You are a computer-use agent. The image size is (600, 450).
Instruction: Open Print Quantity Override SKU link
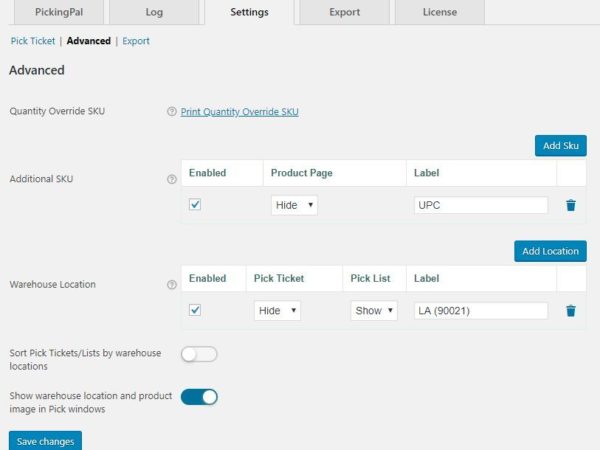pos(239,112)
